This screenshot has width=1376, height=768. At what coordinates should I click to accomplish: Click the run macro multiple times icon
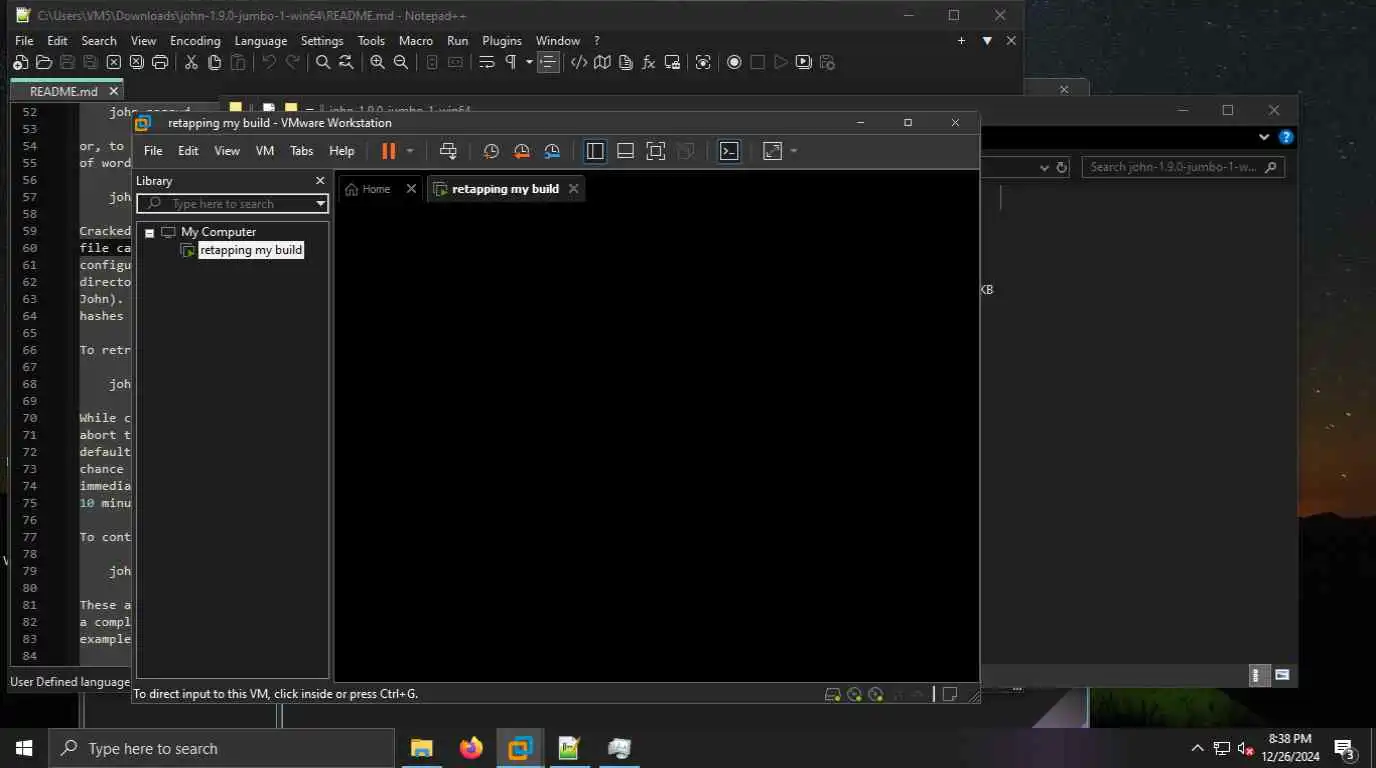[x=803, y=62]
